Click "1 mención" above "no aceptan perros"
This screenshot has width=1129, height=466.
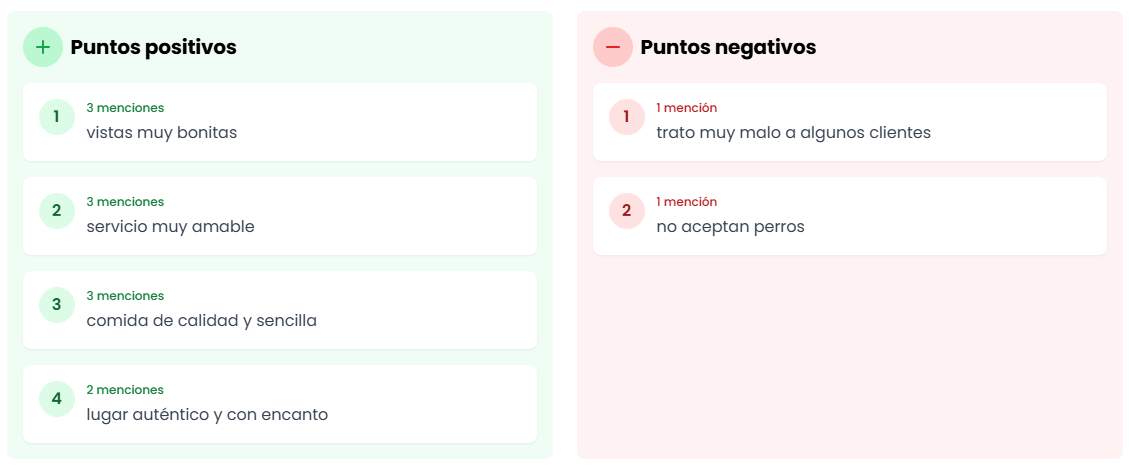pyautogui.click(x=686, y=202)
